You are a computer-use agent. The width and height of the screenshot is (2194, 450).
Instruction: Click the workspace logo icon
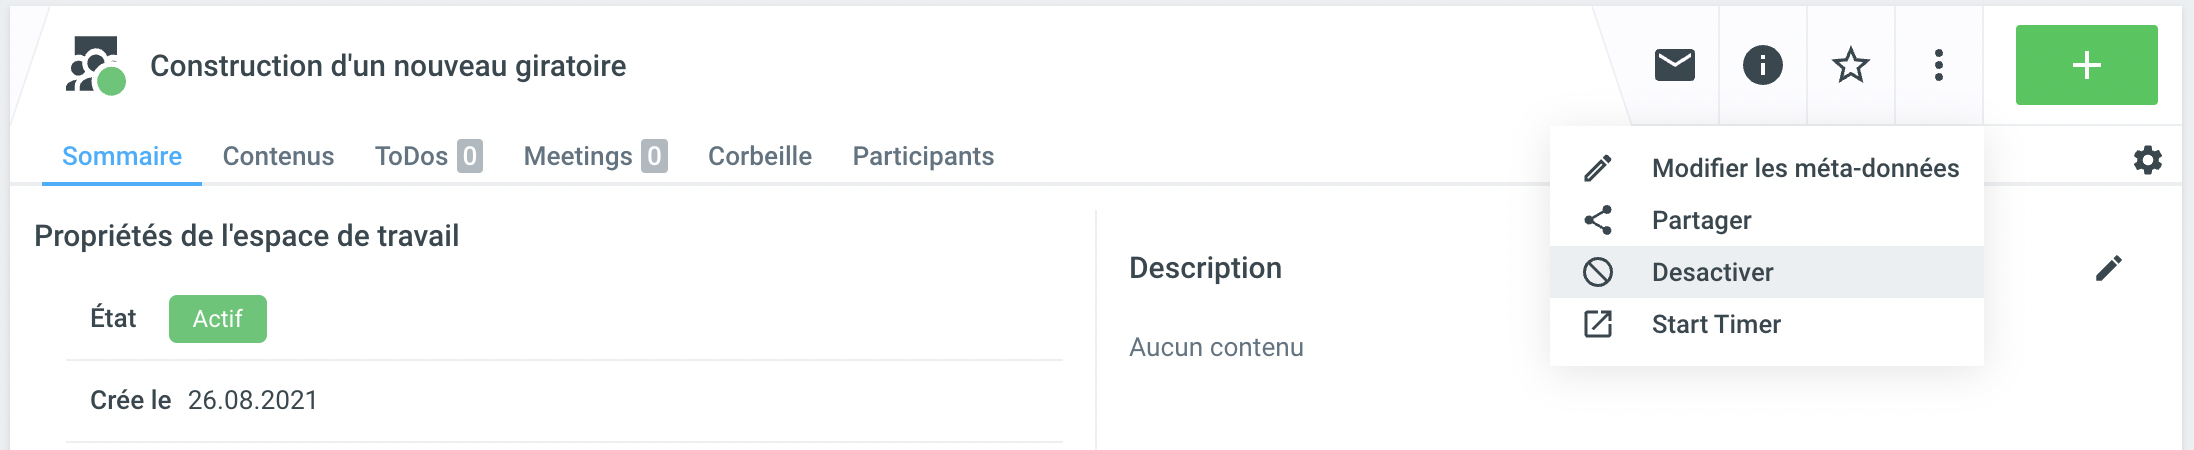point(96,66)
